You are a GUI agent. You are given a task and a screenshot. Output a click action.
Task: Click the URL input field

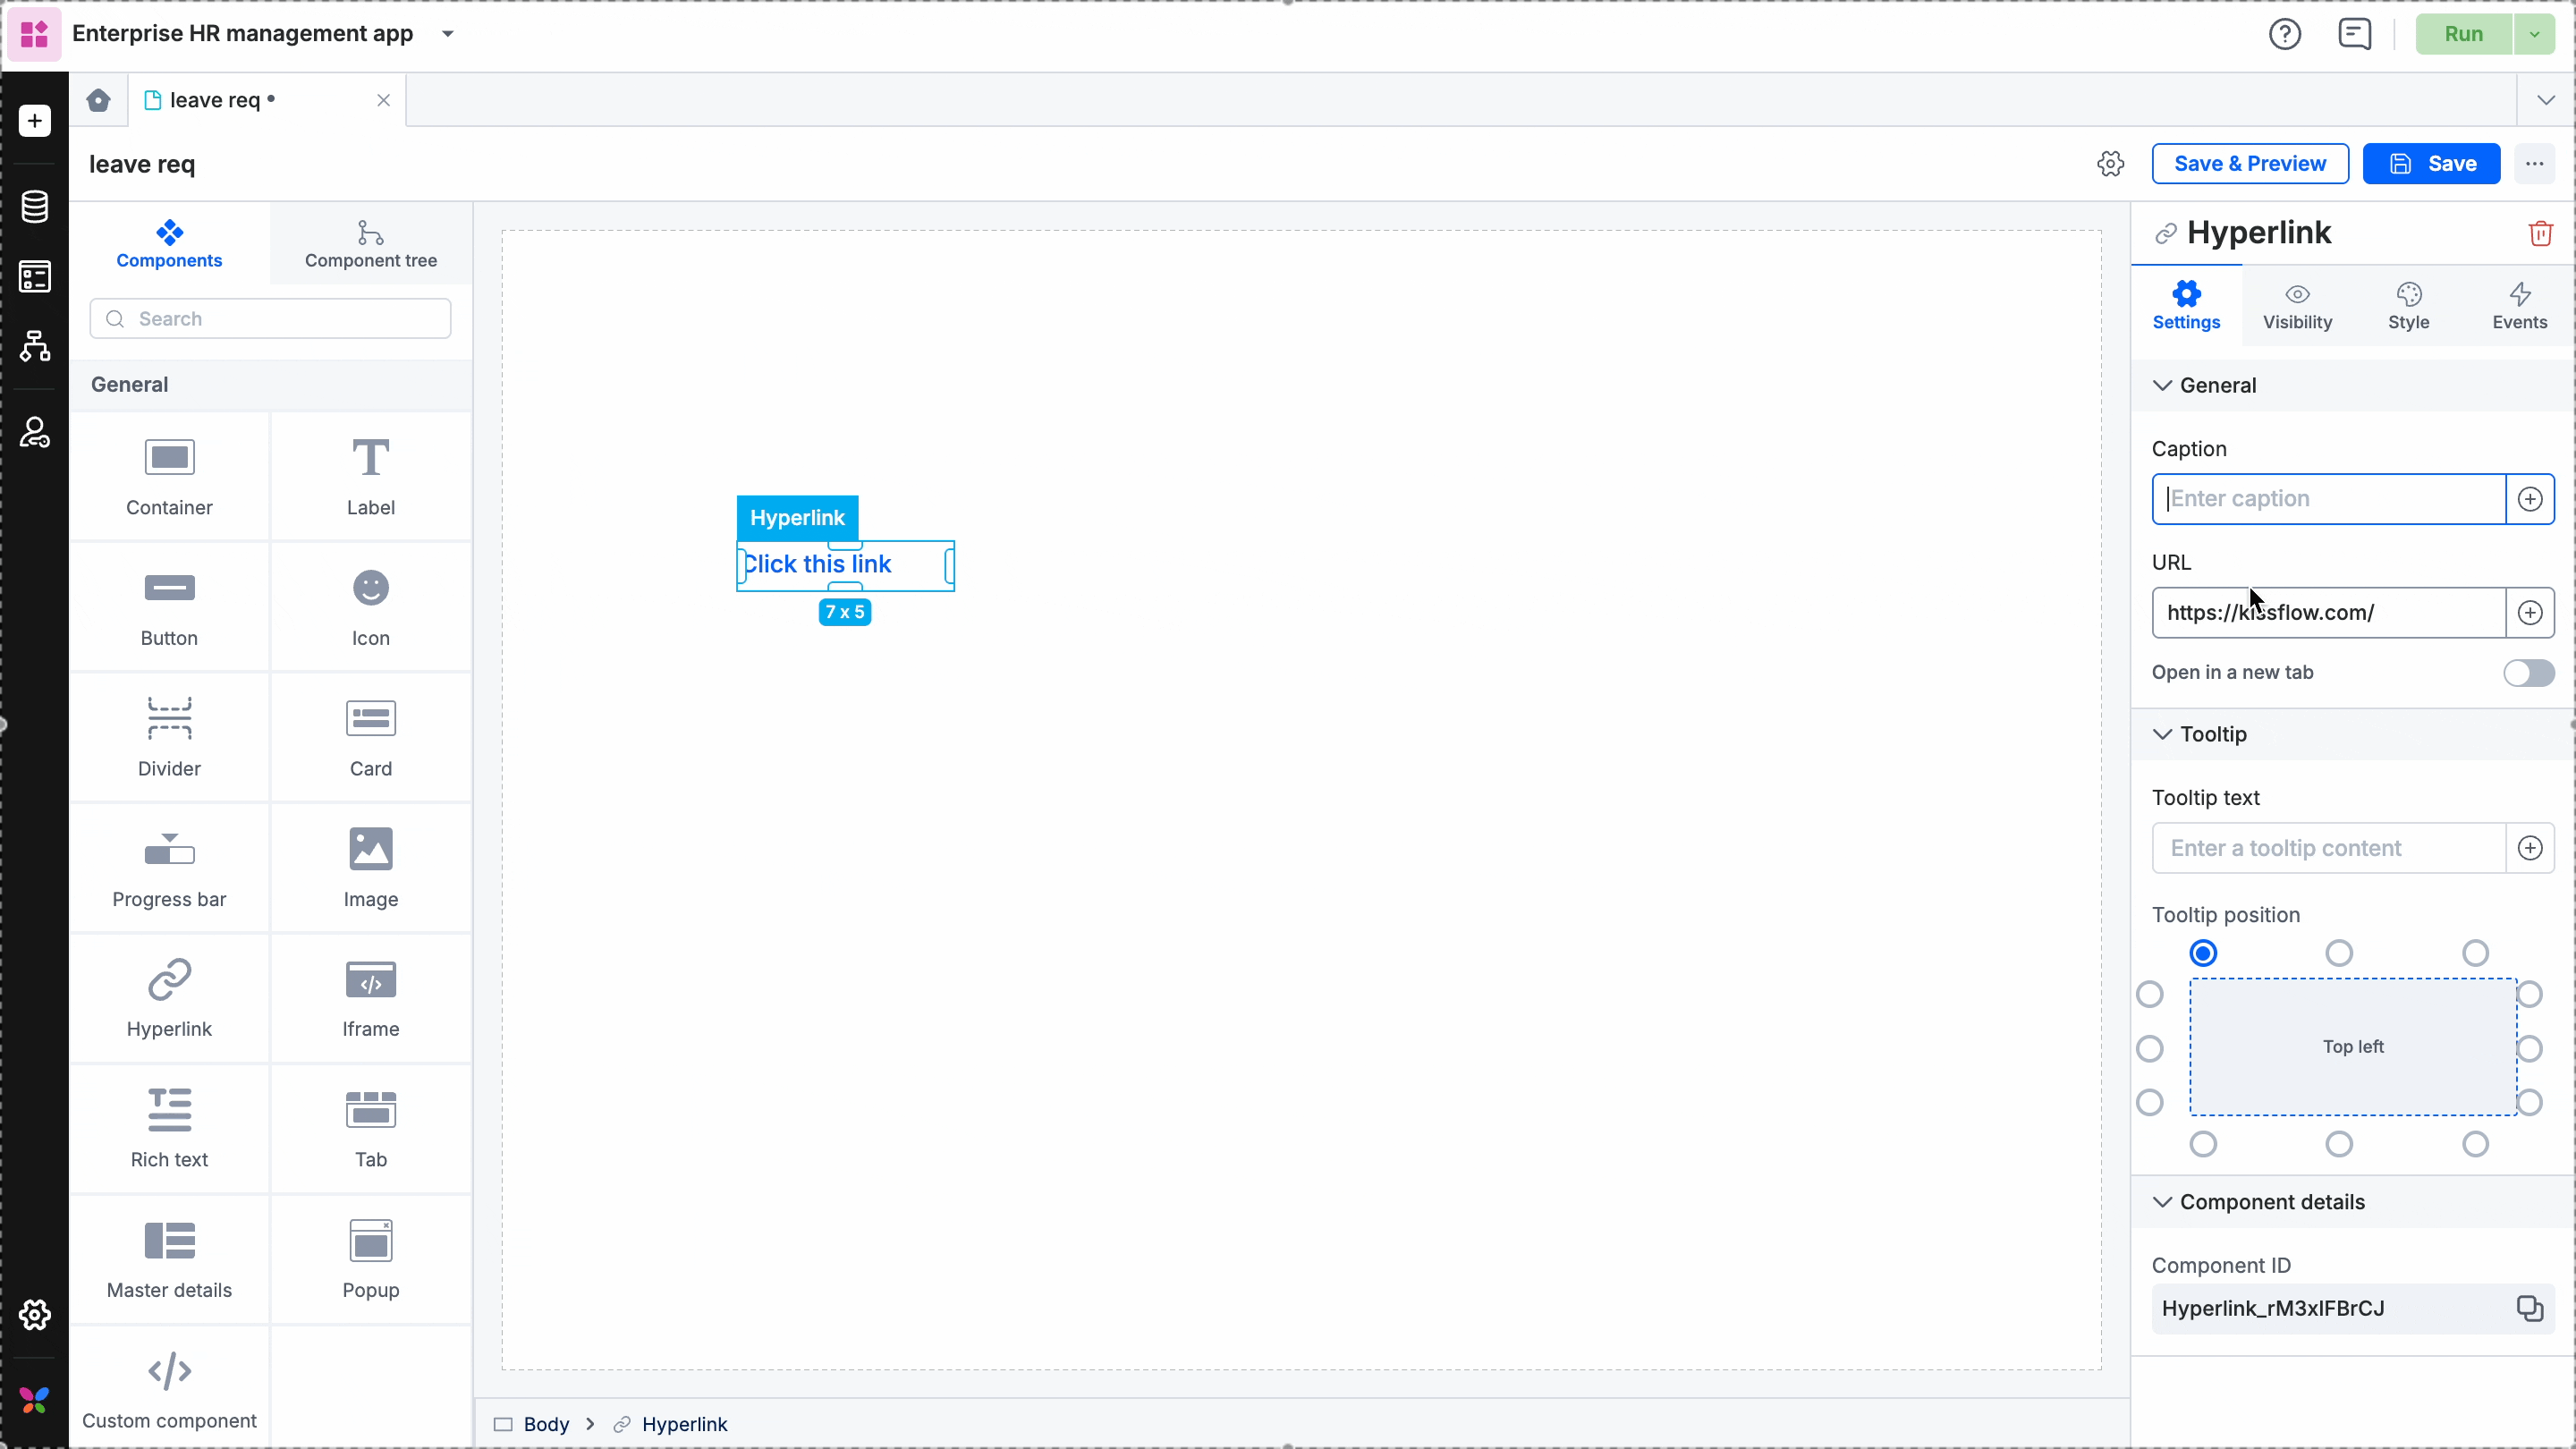(2328, 613)
